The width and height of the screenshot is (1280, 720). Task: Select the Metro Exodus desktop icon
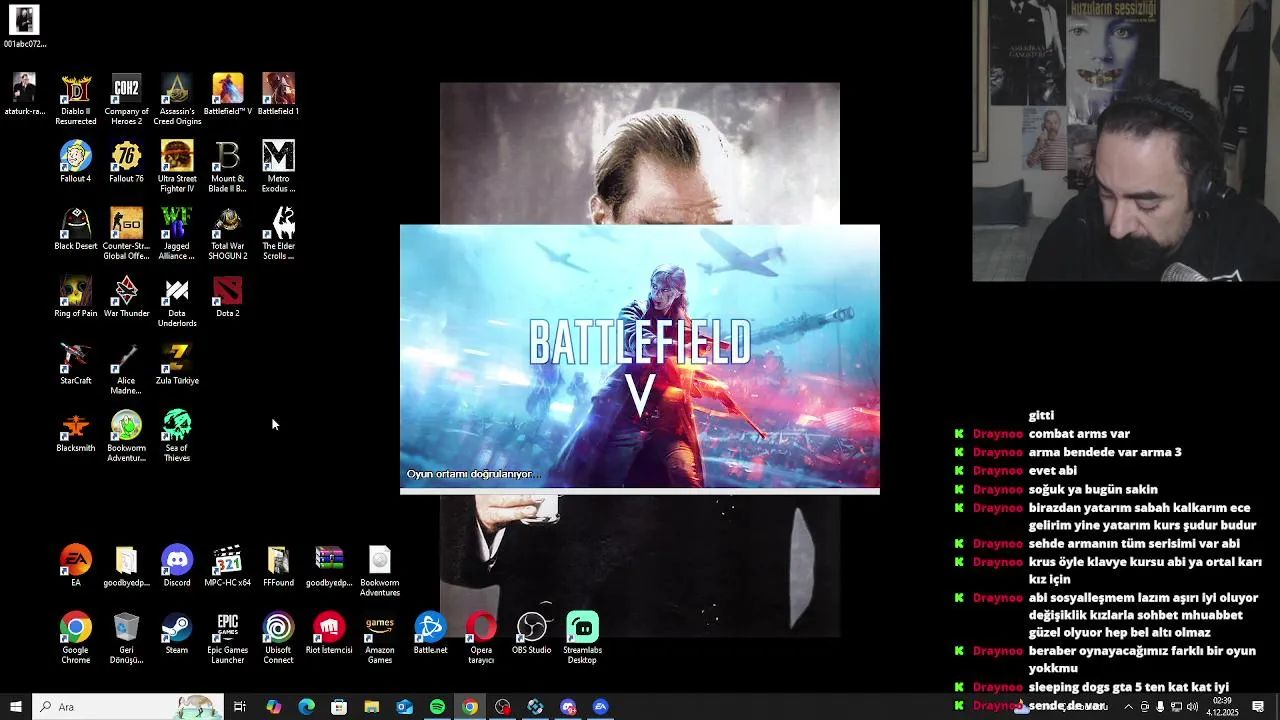tap(278, 166)
